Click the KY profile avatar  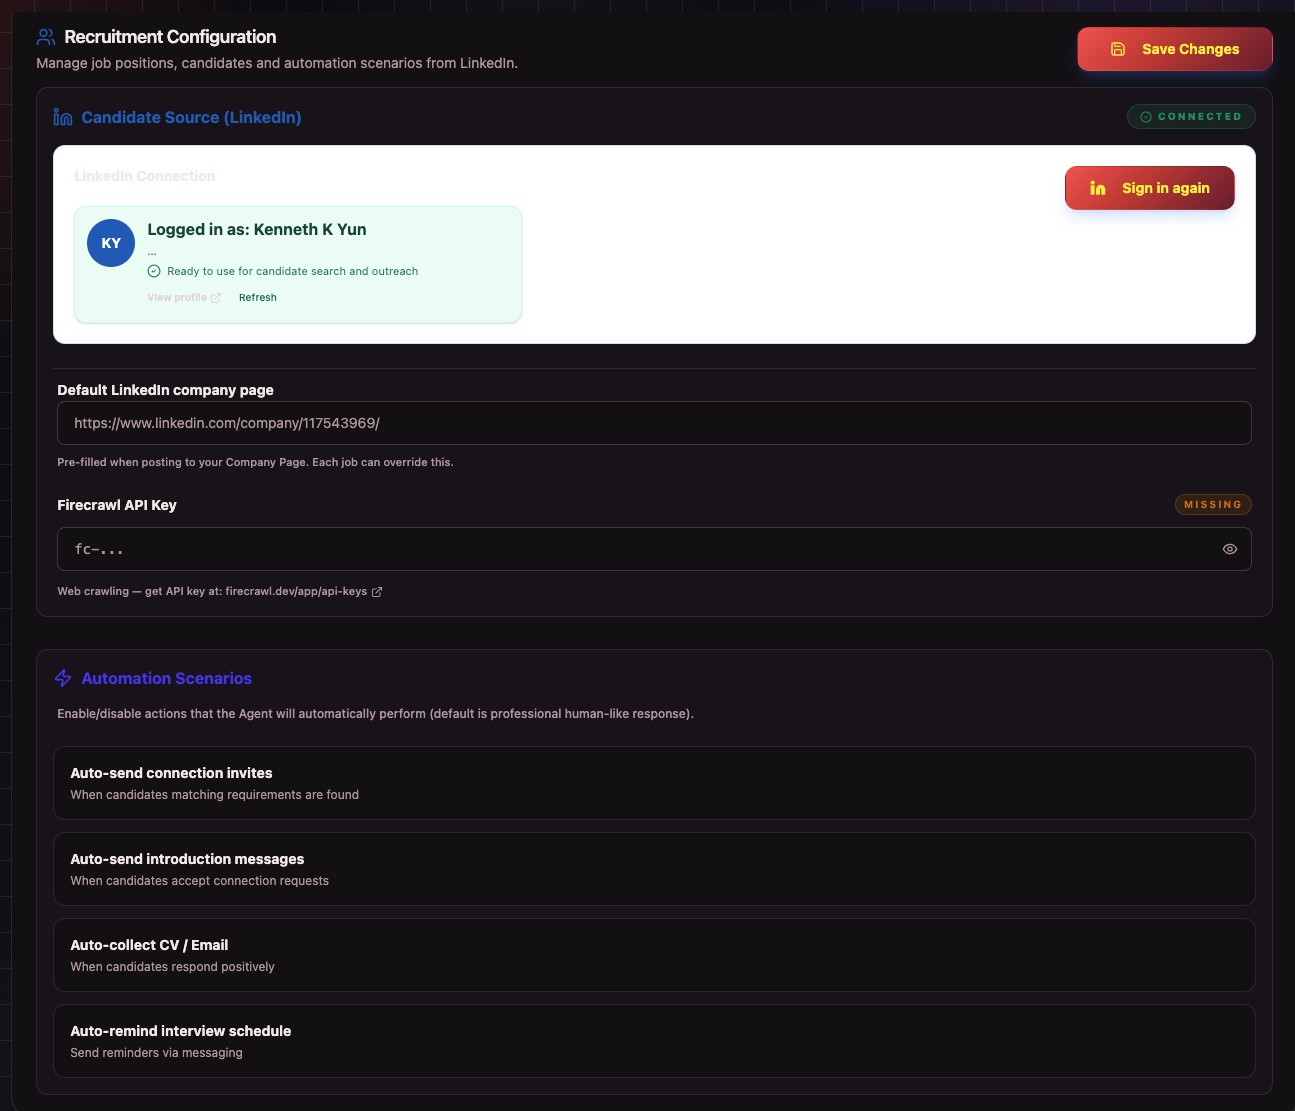(111, 243)
